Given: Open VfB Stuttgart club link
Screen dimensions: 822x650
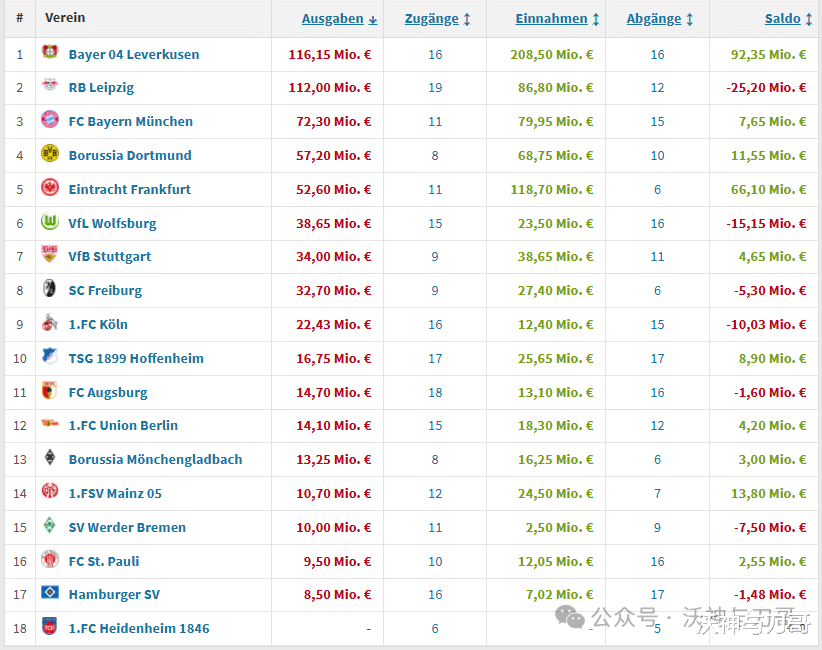Looking at the screenshot, I should [x=110, y=257].
